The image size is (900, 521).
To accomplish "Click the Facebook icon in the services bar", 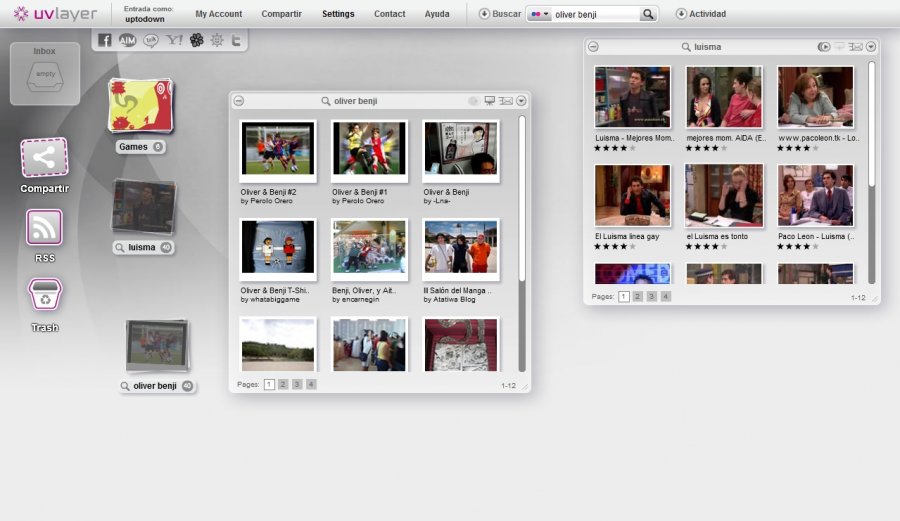I will [105, 41].
